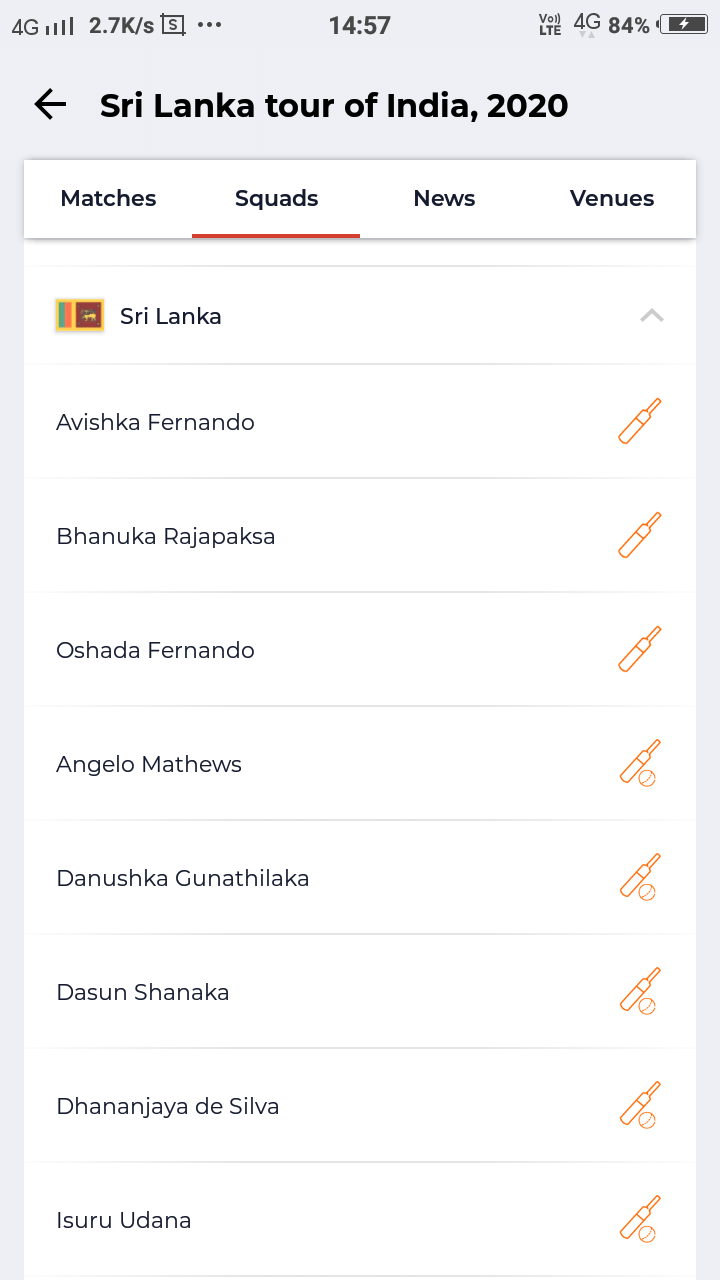This screenshot has height=1280, width=720.
Task: Click bat icon next to Bhanuka Rajapaksa
Action: pyautogui.click(x=640, y=535)
